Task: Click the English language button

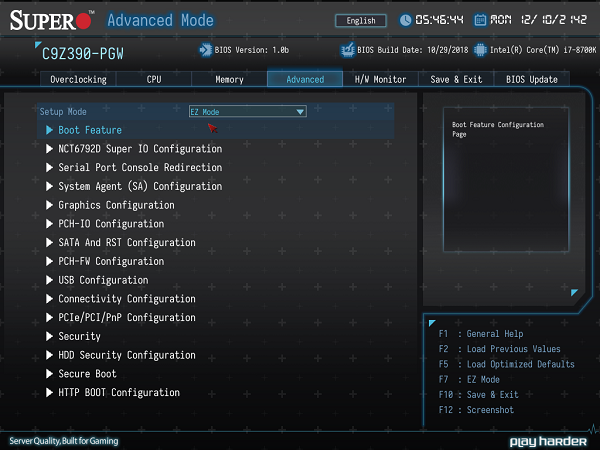Action: 361,20
